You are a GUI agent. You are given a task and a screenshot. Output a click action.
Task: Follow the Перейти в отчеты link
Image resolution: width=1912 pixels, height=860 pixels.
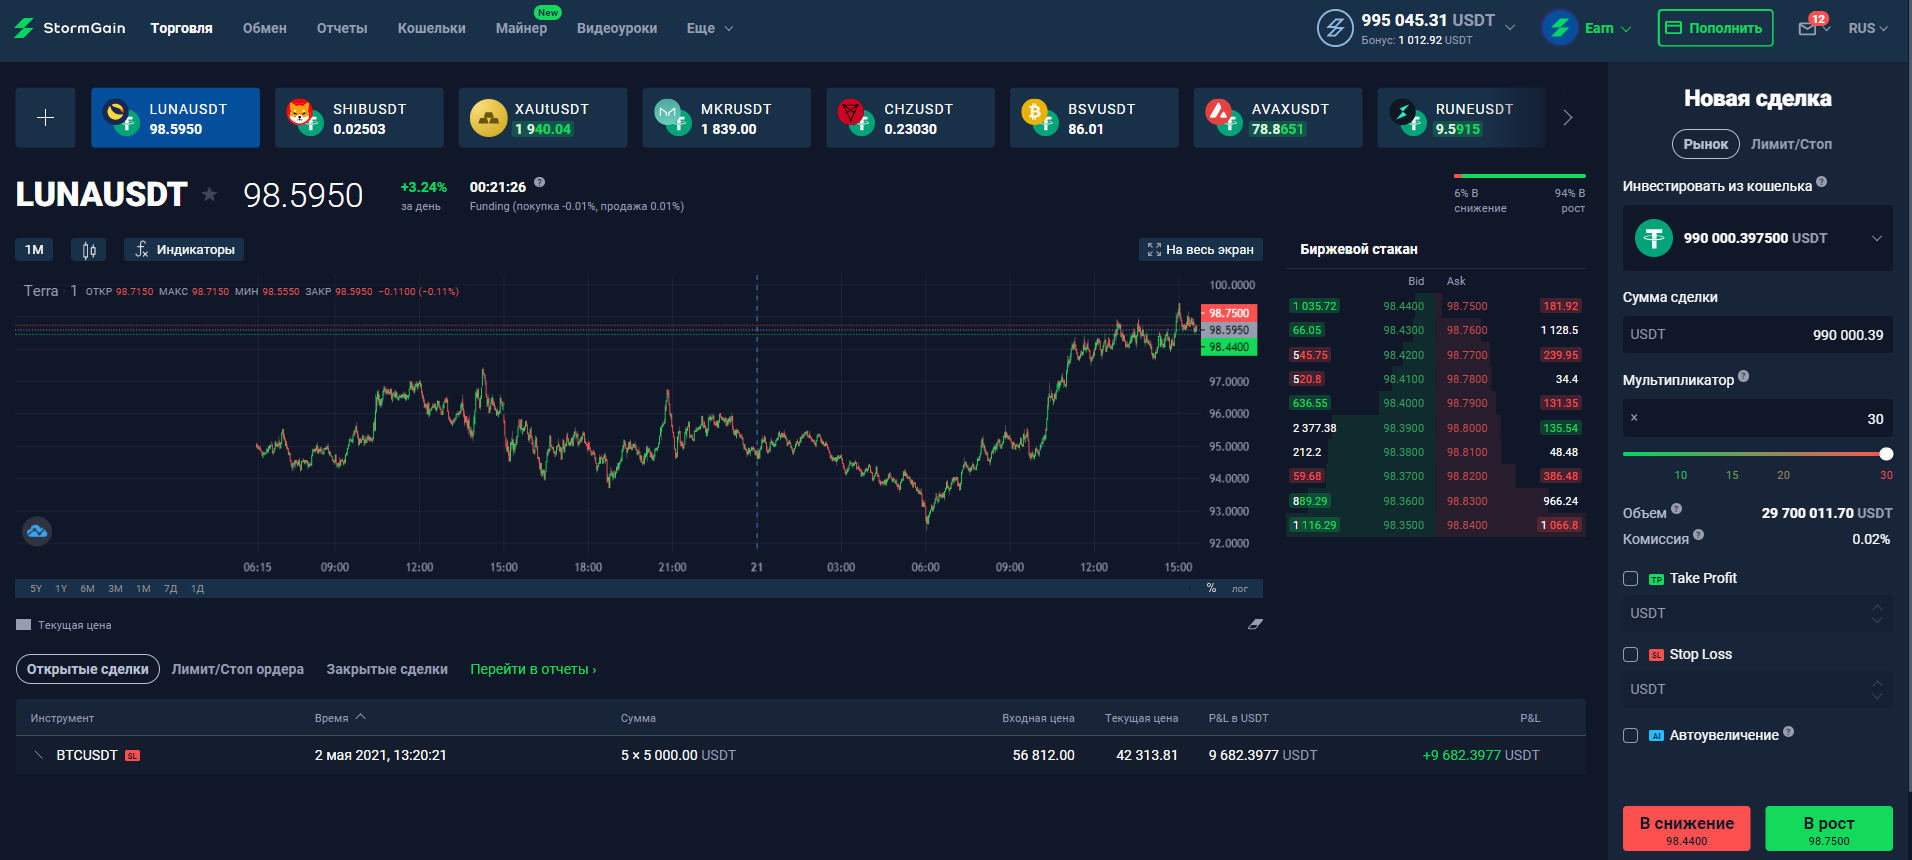tap(533, 669)
